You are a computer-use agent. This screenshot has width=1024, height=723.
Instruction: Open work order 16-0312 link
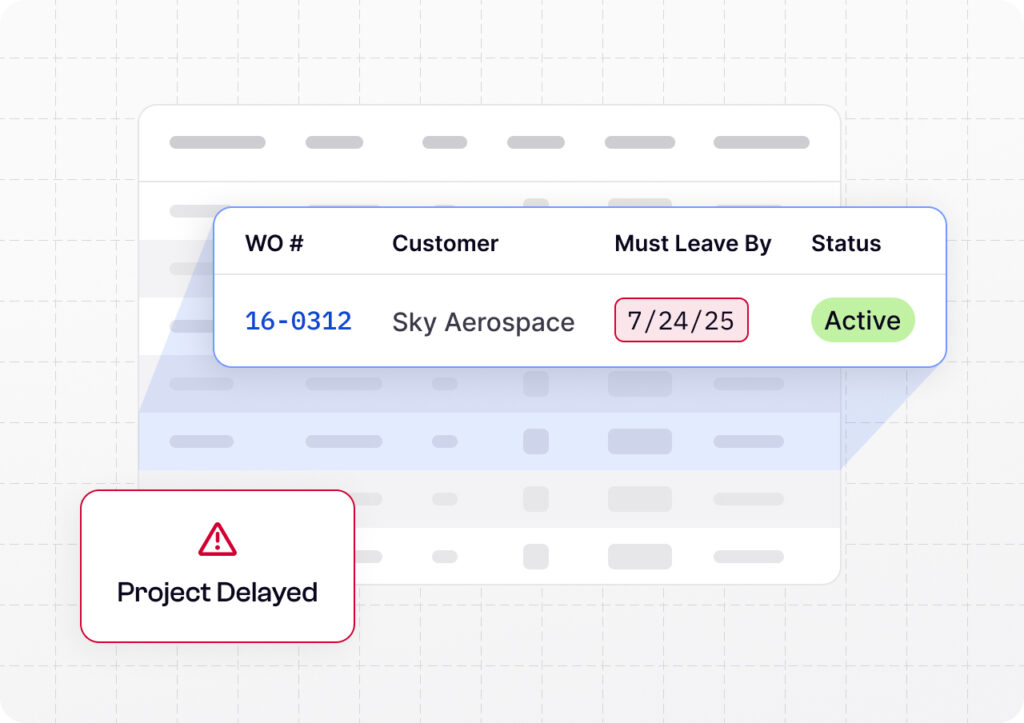298,321
